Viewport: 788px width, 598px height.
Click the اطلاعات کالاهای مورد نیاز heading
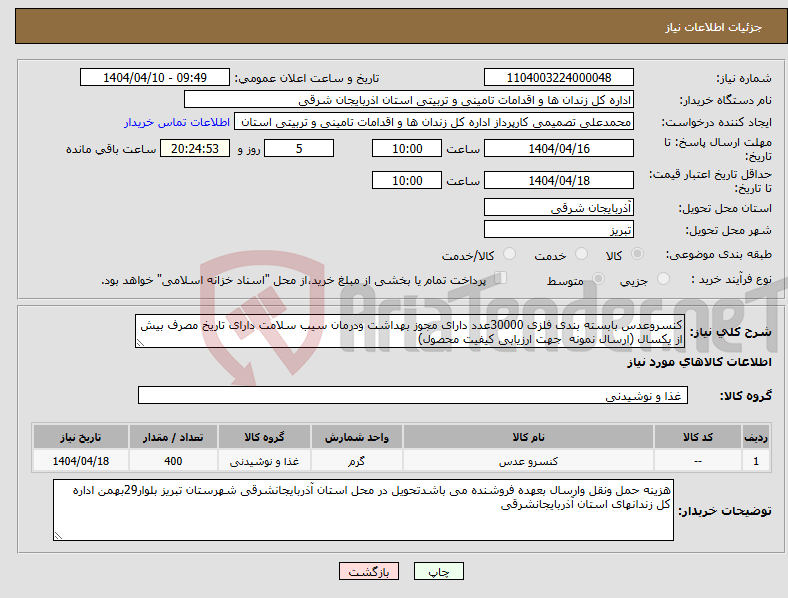click(700, 362)
